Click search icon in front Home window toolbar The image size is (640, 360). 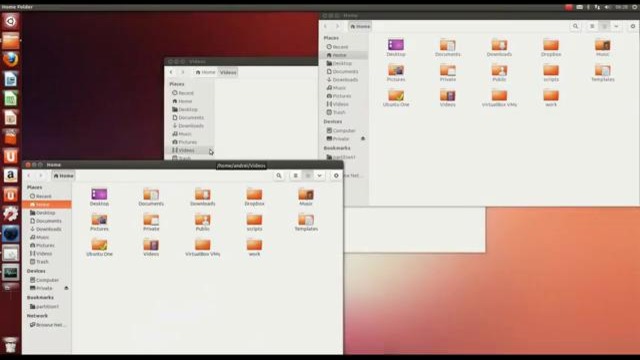click(279, 176)
